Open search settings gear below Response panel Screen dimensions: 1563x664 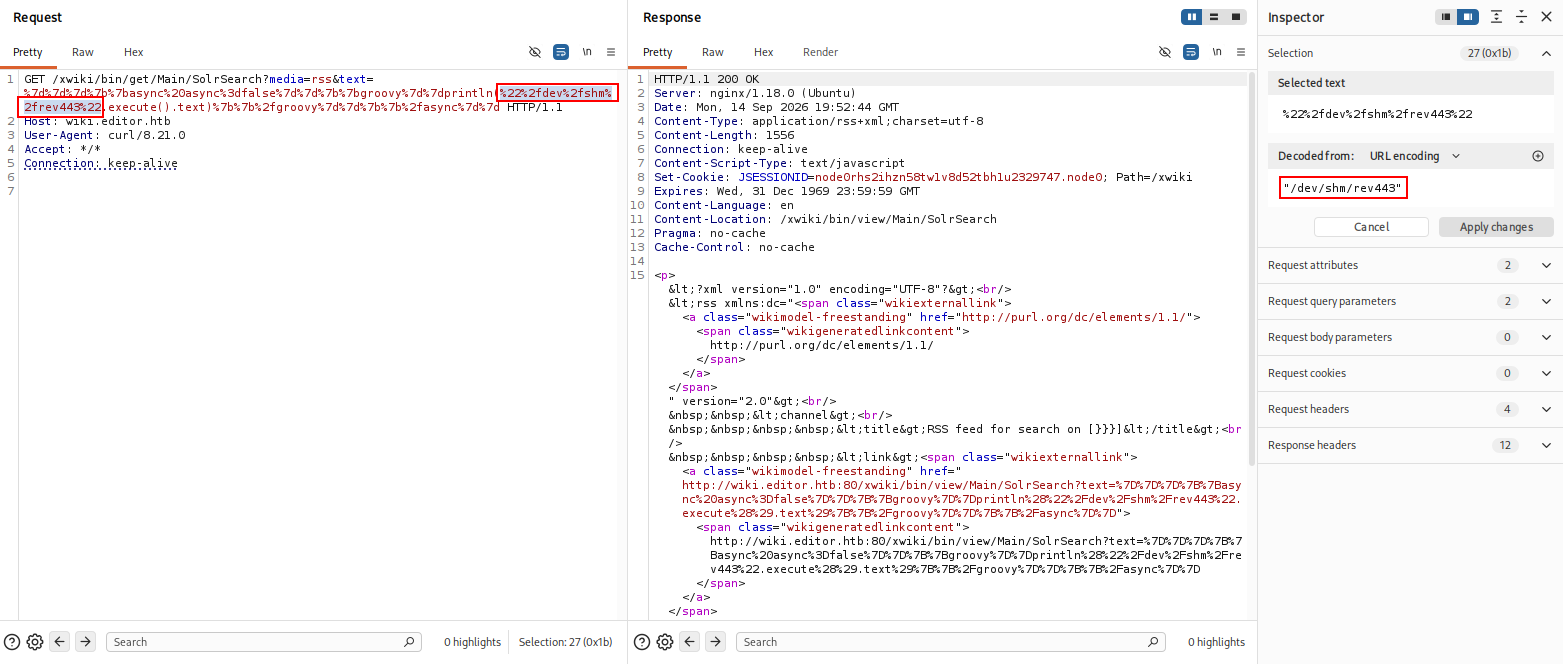pos(665,642)
